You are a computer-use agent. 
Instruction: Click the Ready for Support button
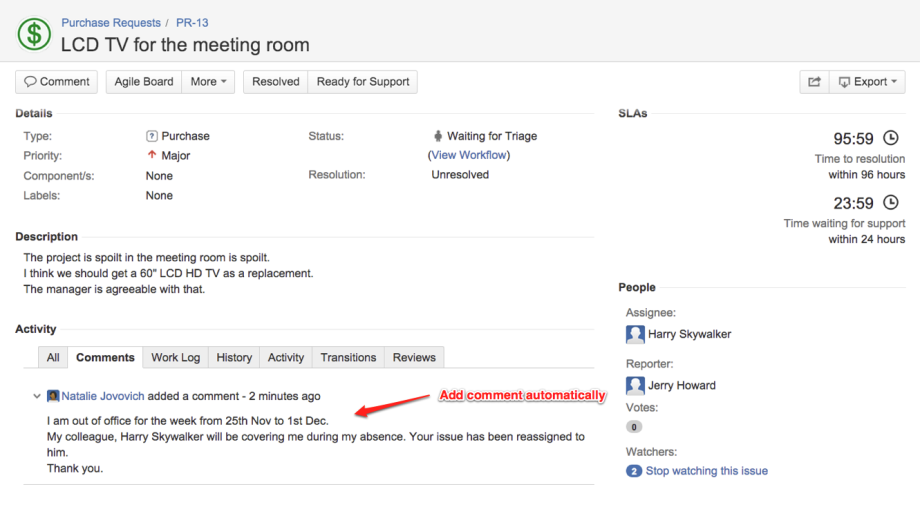tap(363, 82)
